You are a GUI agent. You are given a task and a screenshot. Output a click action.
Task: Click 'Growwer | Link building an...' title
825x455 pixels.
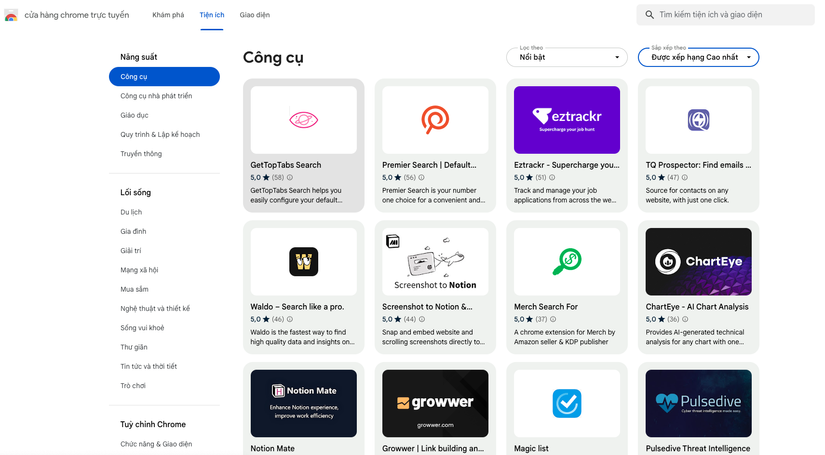pos(433,449)
